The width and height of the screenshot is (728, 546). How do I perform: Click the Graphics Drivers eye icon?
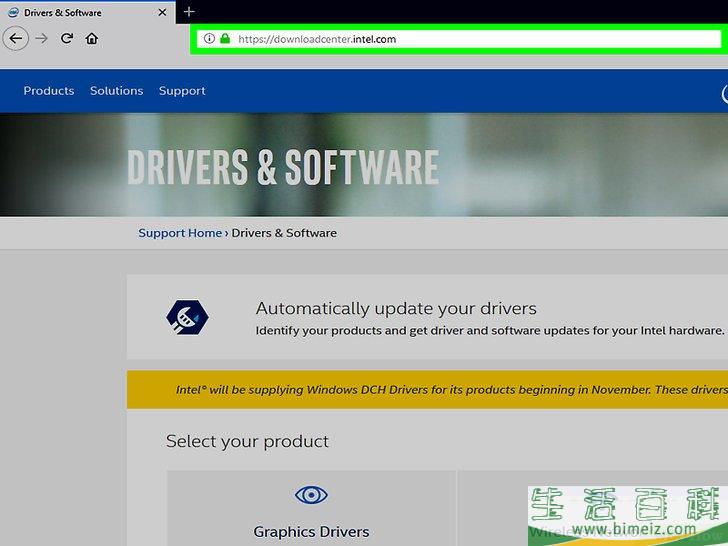(x=311, y=495)
